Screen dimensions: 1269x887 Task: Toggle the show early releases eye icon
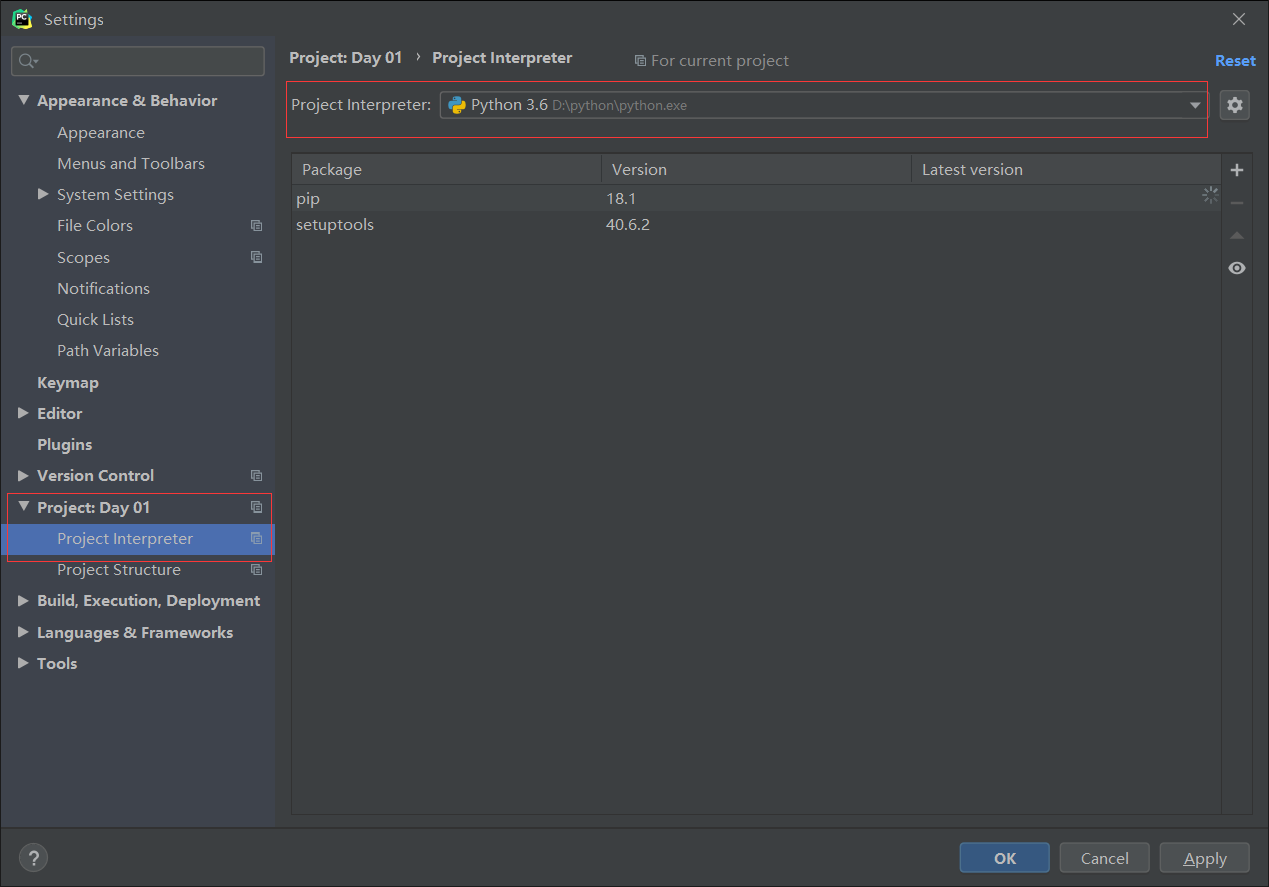tap(1237, 268)
